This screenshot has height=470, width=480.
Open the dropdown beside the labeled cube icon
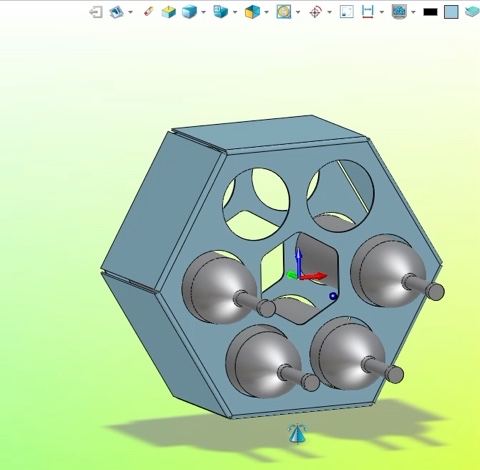pos(235,12)
